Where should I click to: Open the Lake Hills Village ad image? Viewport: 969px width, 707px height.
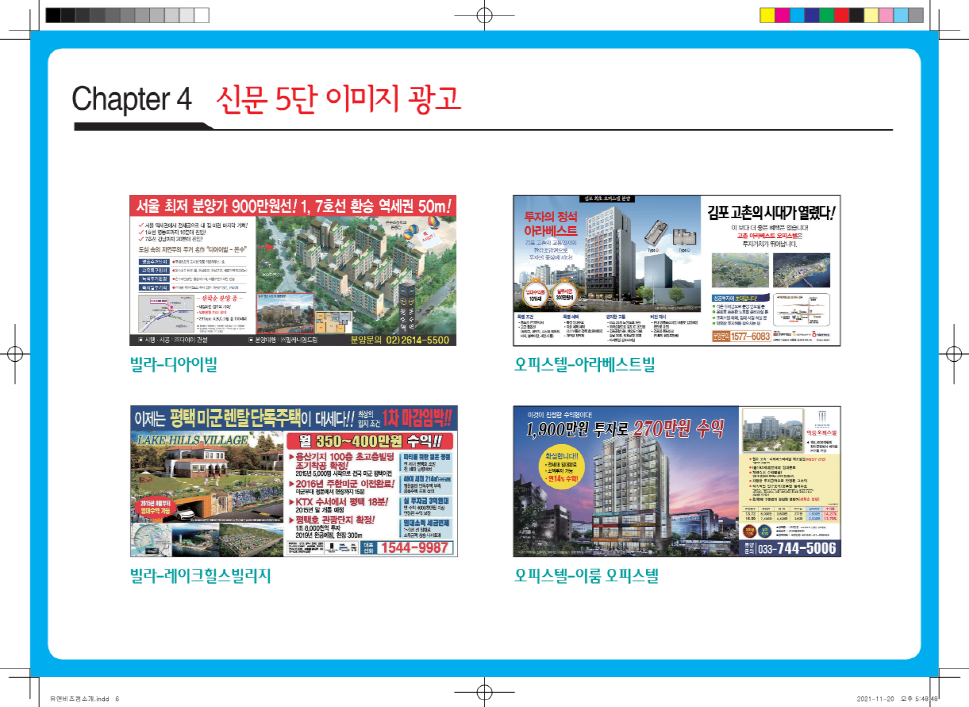pos(294,481)
